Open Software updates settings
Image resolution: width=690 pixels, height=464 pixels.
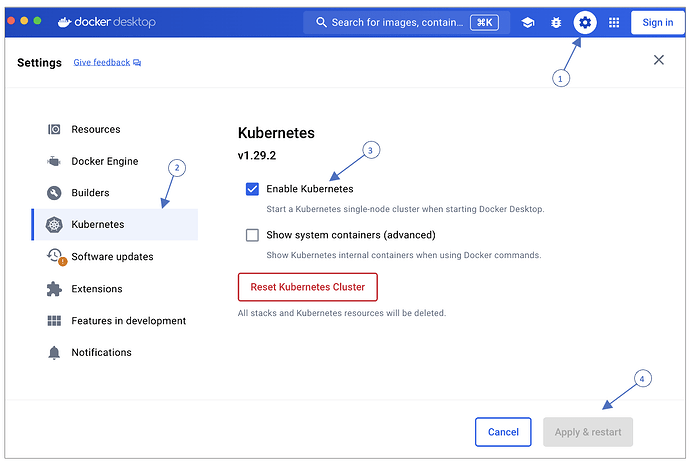(x=116, y=256)
